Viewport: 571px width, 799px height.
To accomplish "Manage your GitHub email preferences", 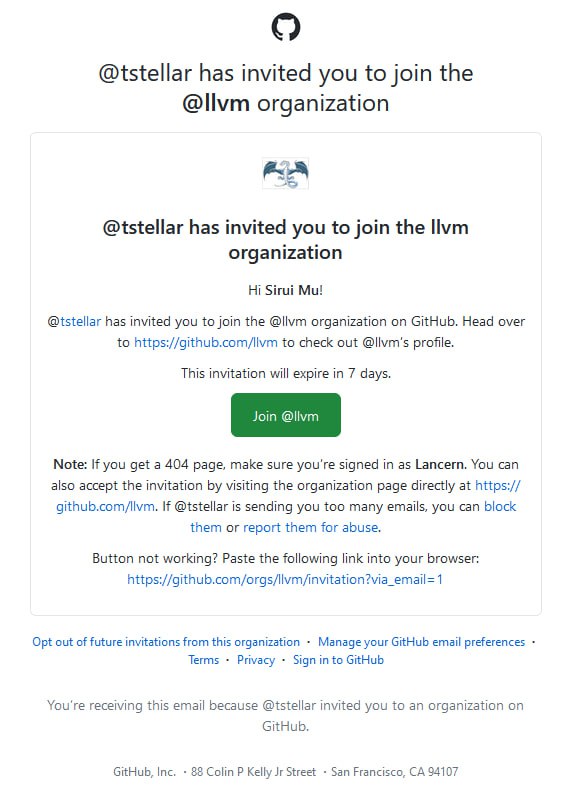I will (x=421, y=642).
